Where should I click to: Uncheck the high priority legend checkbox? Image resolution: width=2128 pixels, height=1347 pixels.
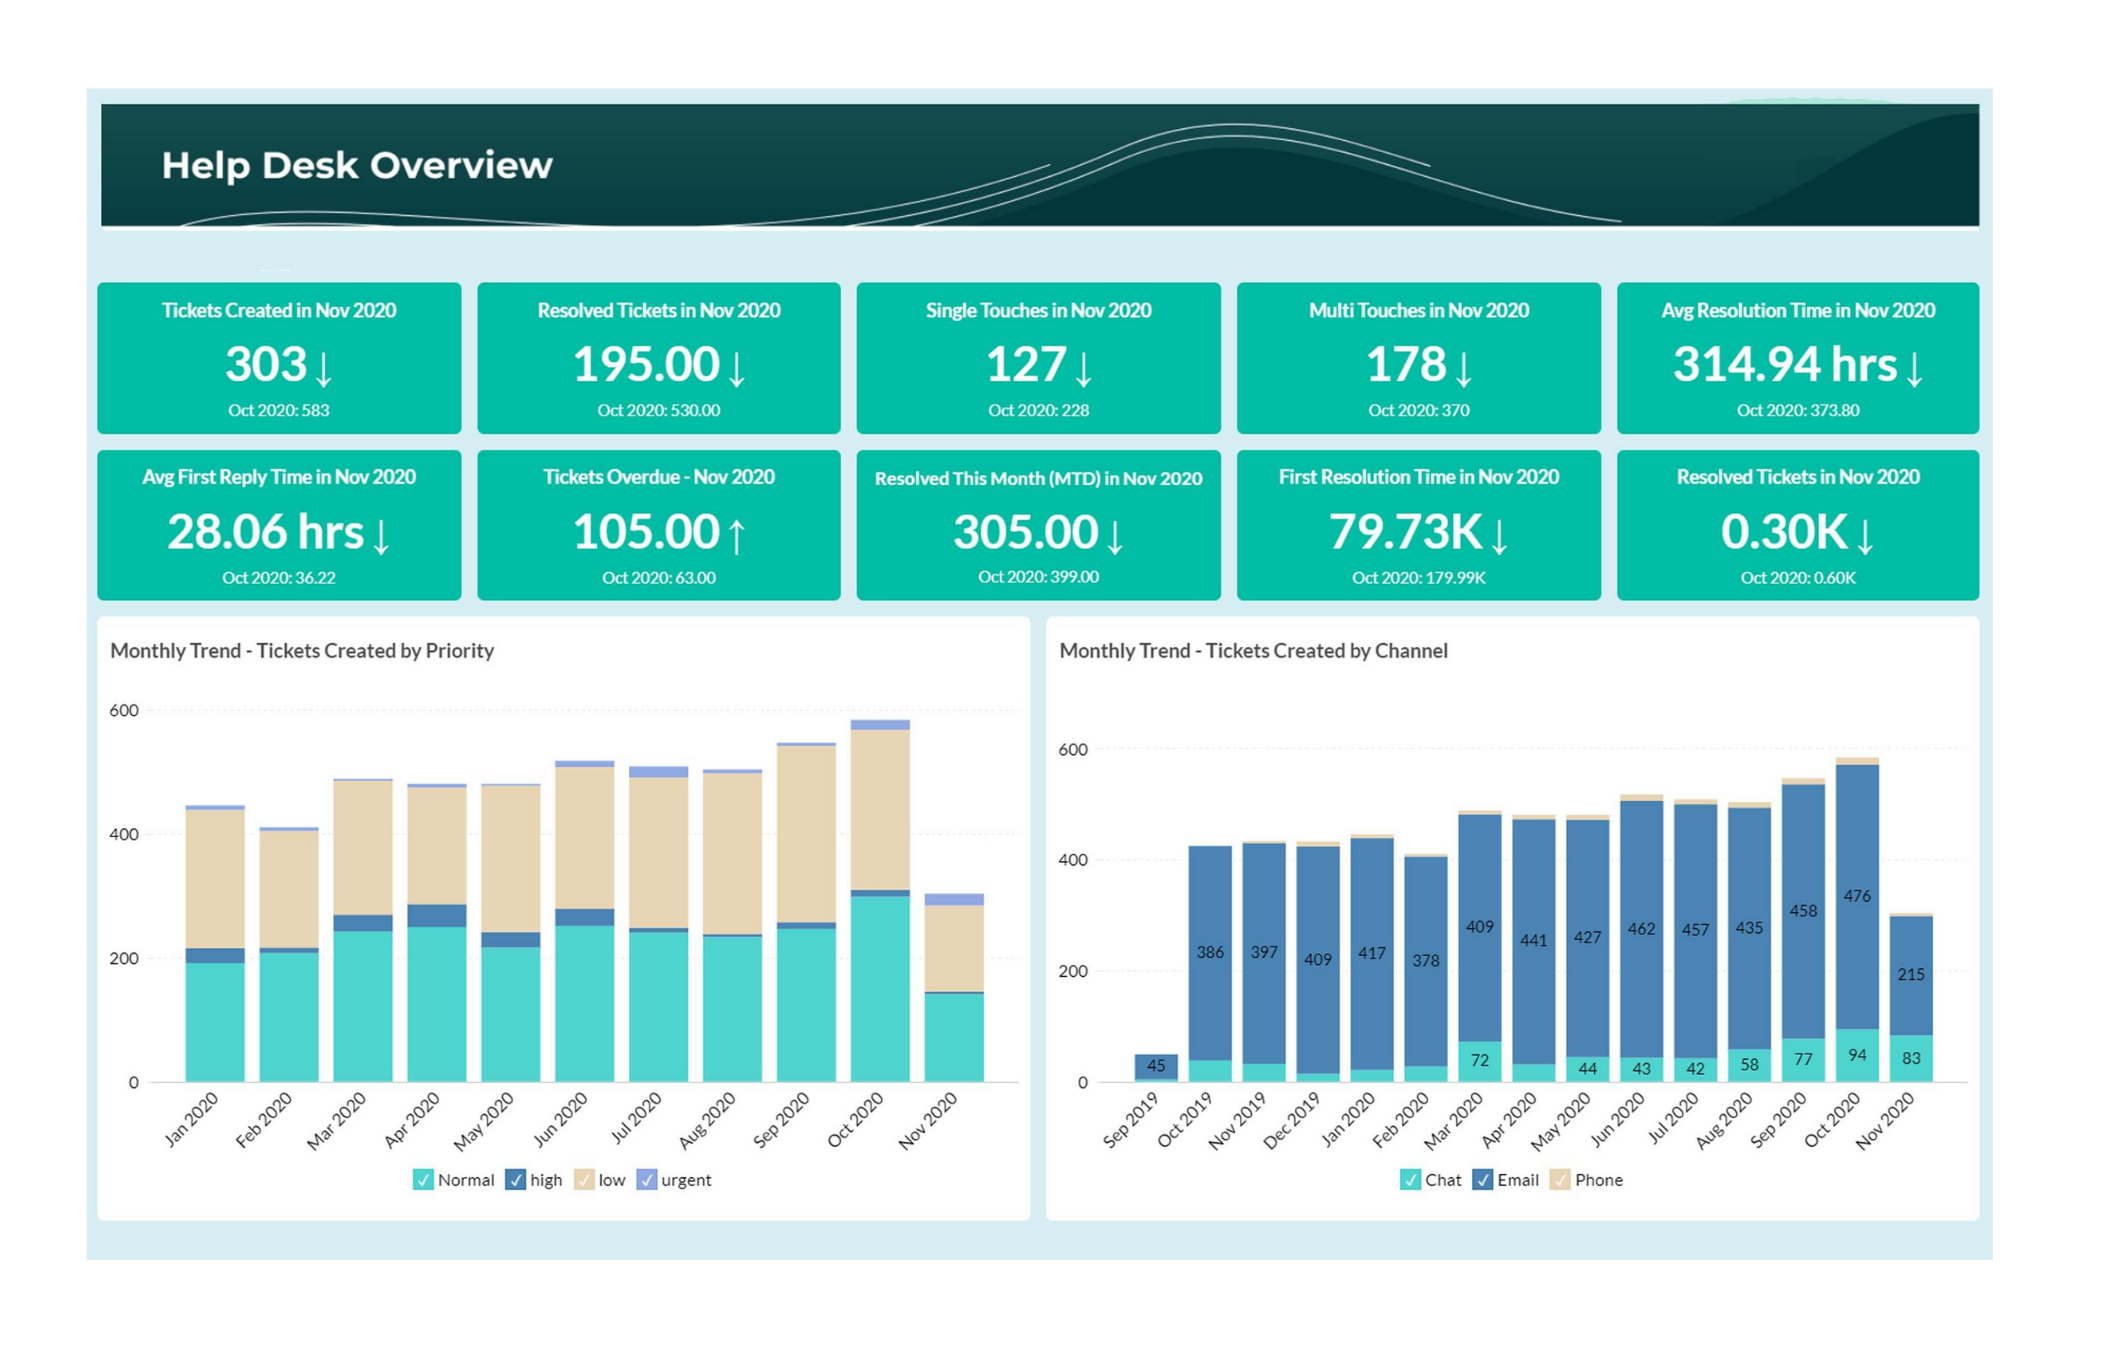tap(515, 1180)
